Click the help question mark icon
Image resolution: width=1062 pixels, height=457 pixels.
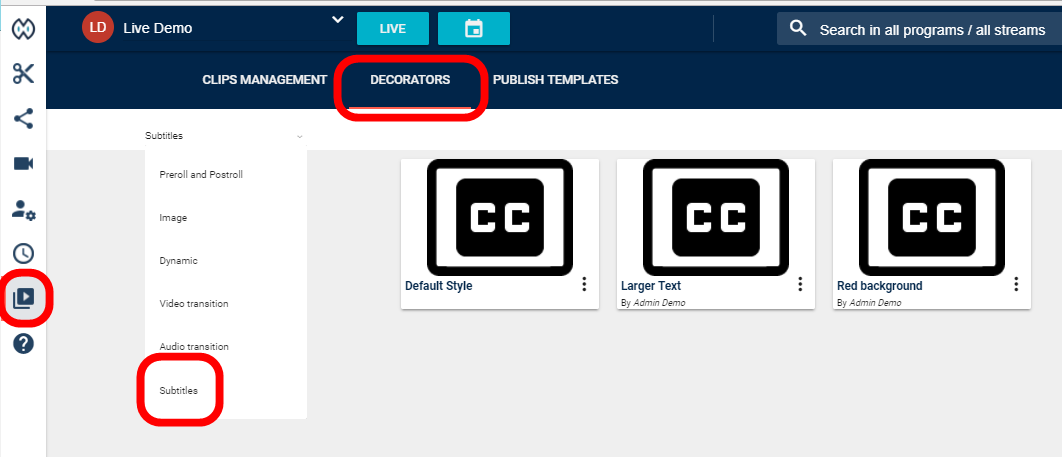(23, 343)
